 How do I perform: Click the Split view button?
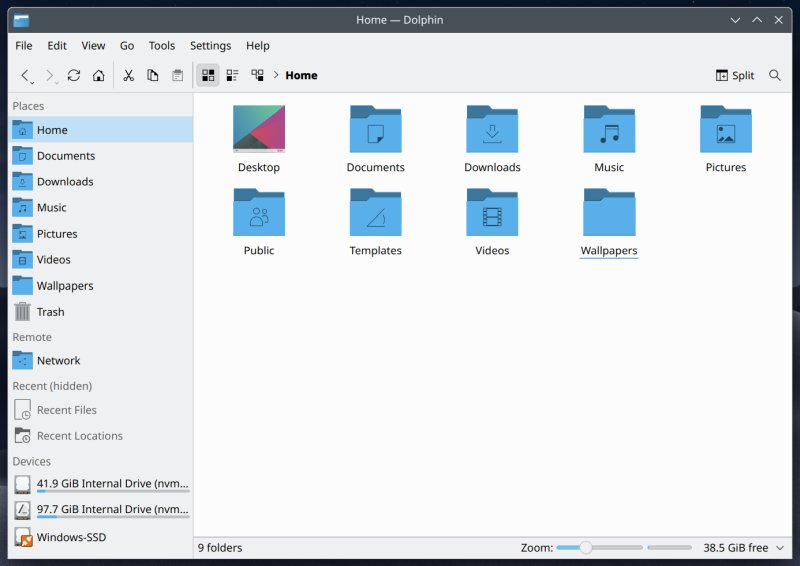pyautogui.click(x=735, y=75)
